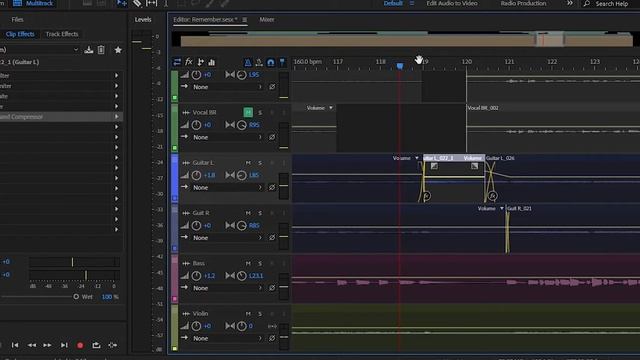Toggle the snapping magnet icon

click(271, 62)
